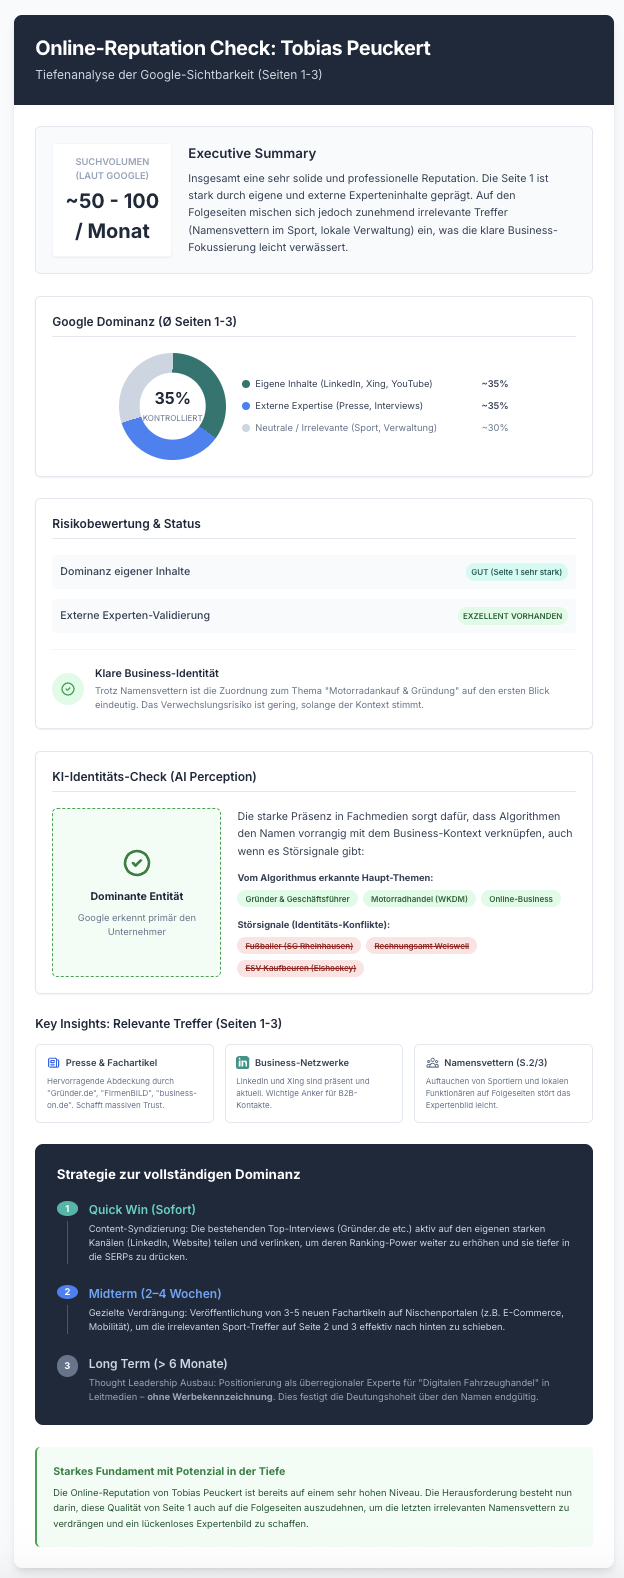Select the Gründer & Geschäftsführer tag
The image size is (624, 1578).
[296, 899]
